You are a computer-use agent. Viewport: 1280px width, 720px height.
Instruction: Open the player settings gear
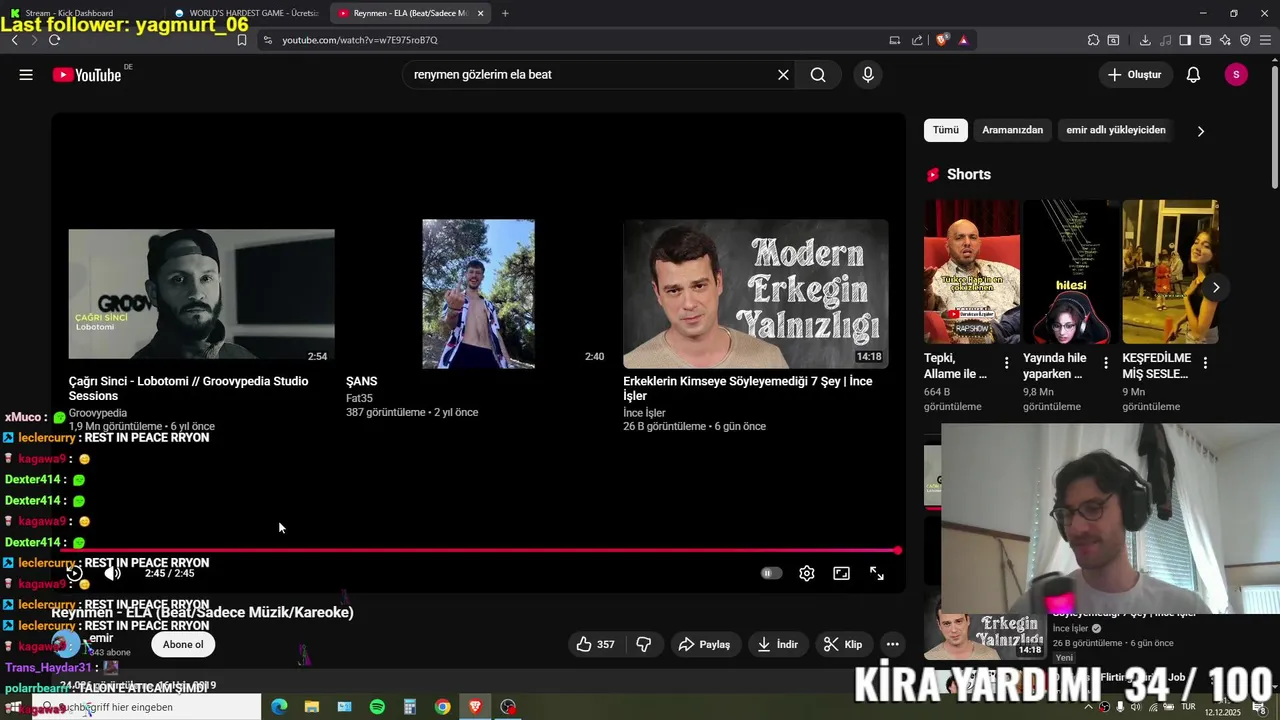[807, 573]
